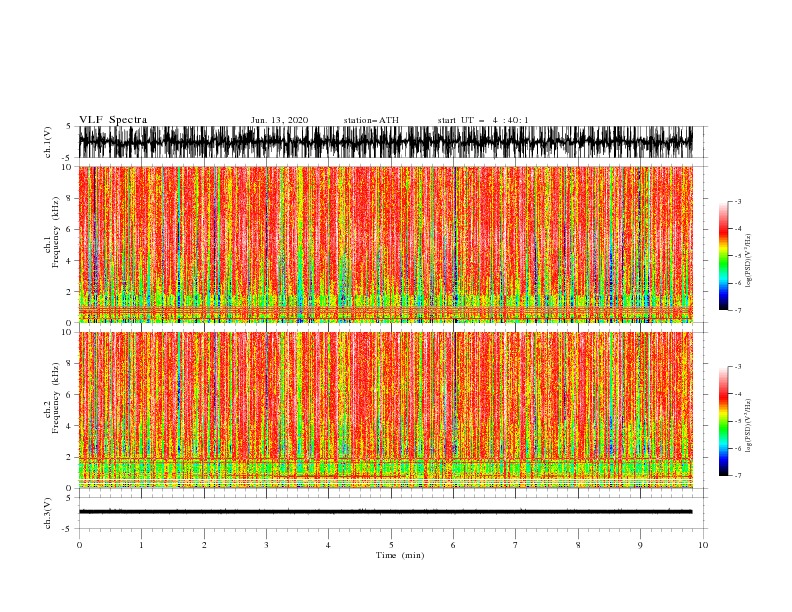The image size is (792, 612).
Task: Click the ch.1 PSD color scale bar
Action: pyautogui.click(x=723, y=256)
